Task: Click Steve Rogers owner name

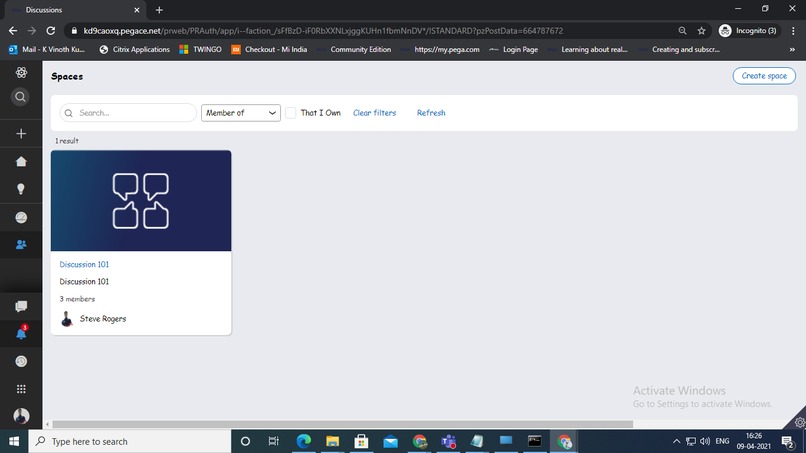Action: coord(103,319)
